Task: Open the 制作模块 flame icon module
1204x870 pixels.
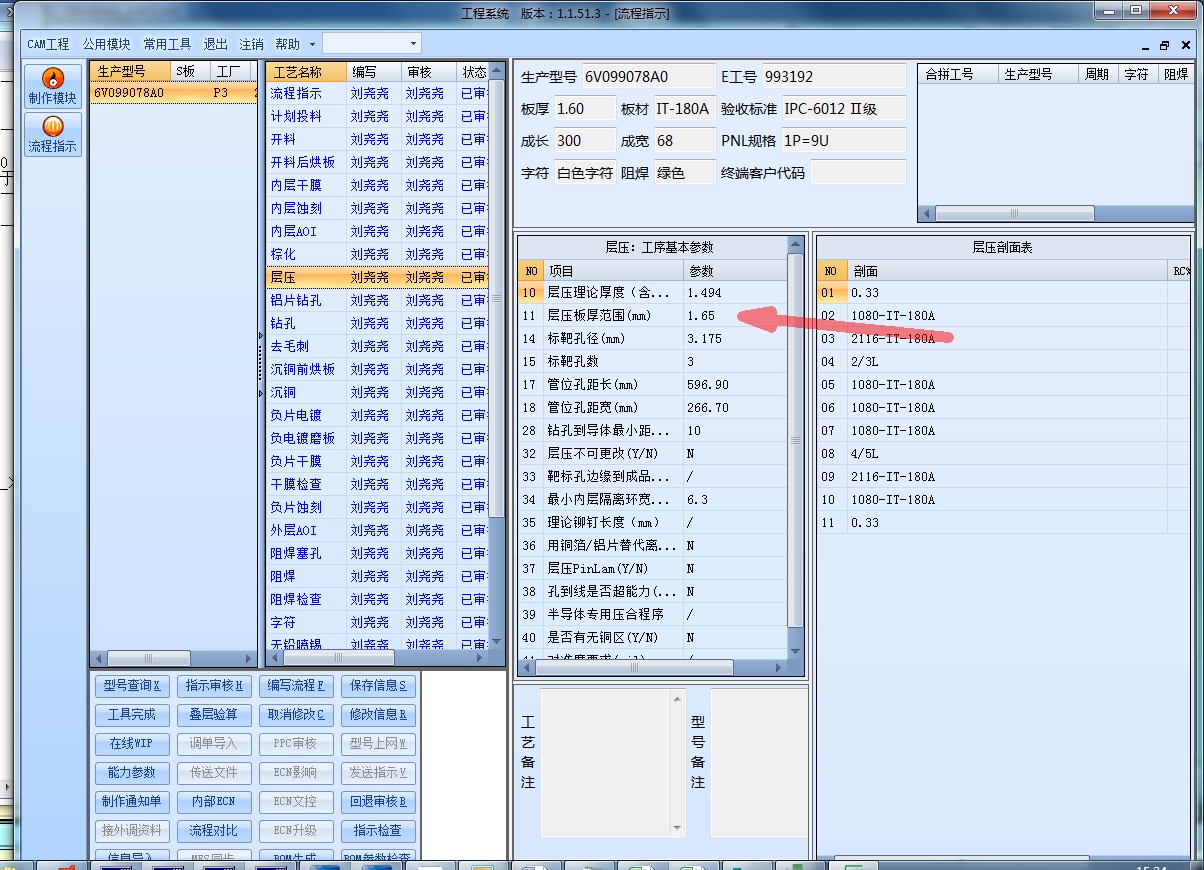Action: click(52, 86)
